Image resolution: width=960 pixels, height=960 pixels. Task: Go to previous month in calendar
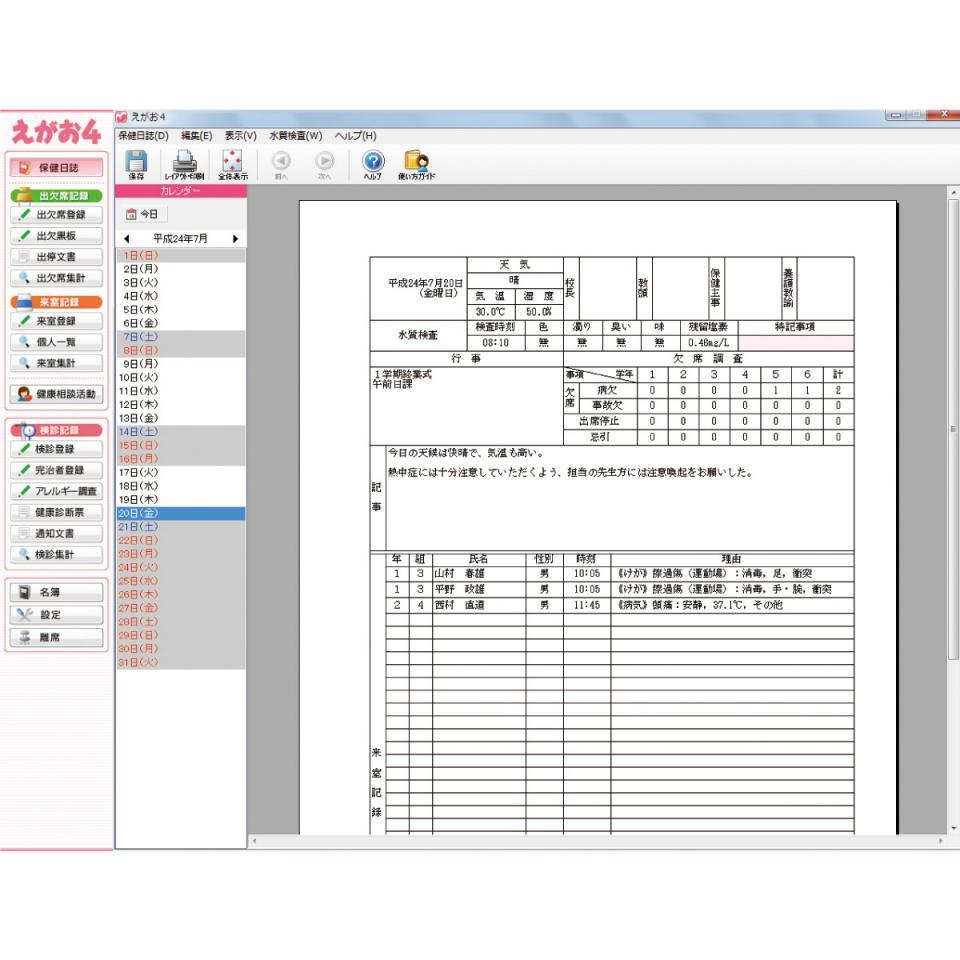click(x=126, y=239)
